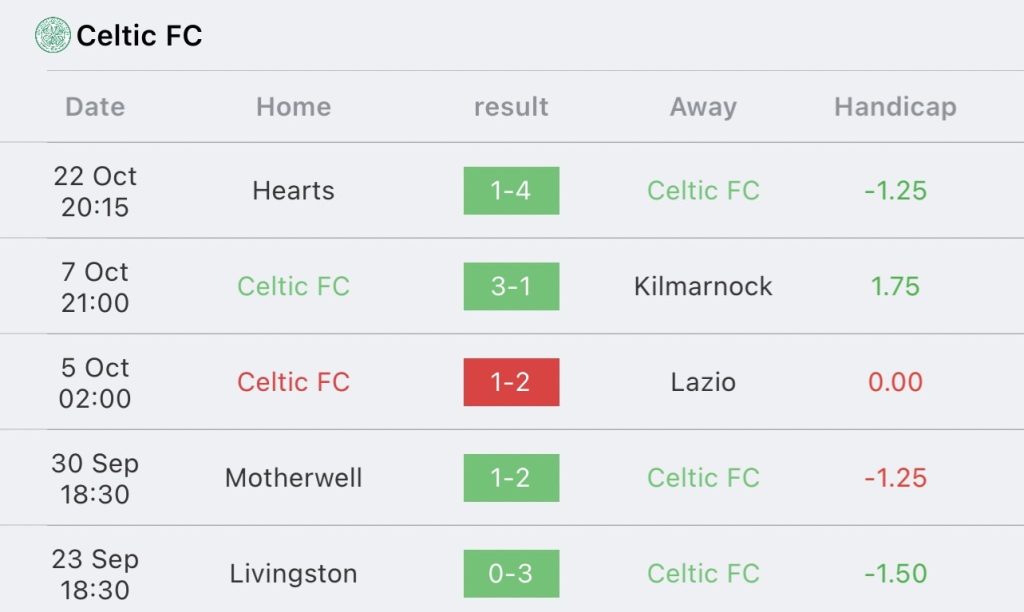Viewport: 1024px width, 612px height.
Task: Open the Hearts team link
Action: [x=293, y=191]
